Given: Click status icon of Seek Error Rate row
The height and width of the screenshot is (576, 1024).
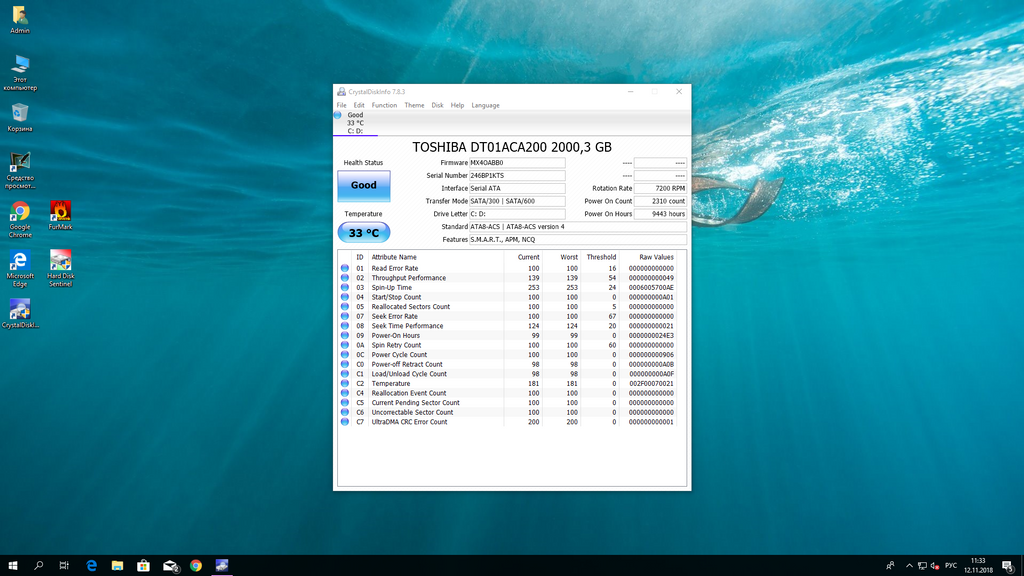Looking at the screenshot, I should point(345,316).
